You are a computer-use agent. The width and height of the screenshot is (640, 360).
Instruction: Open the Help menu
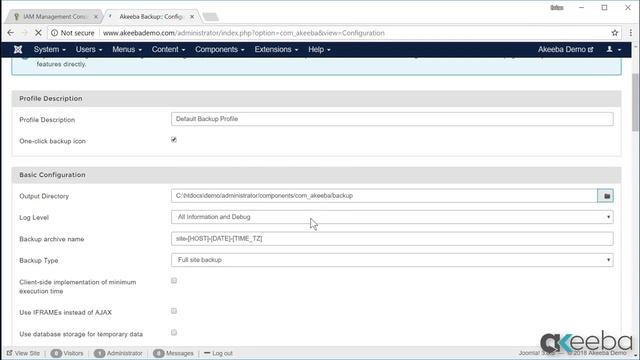click(319, 49)
